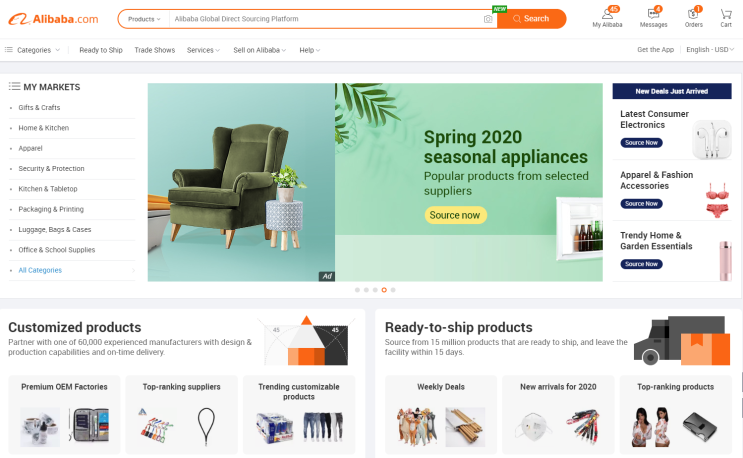The image size is (743, 458).
Task: Open the Trade Shows menu item
Action: point(154,50)
